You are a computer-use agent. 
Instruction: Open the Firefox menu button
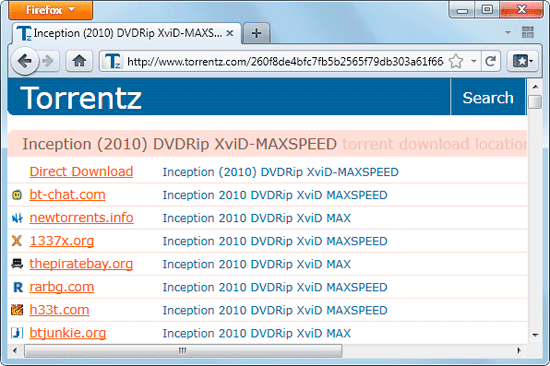51,10
